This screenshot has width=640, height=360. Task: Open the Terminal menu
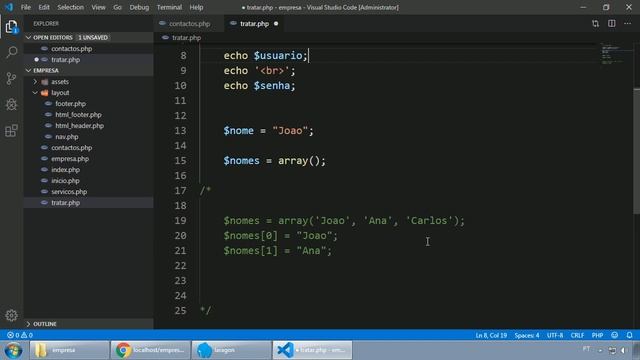point(169,7)
